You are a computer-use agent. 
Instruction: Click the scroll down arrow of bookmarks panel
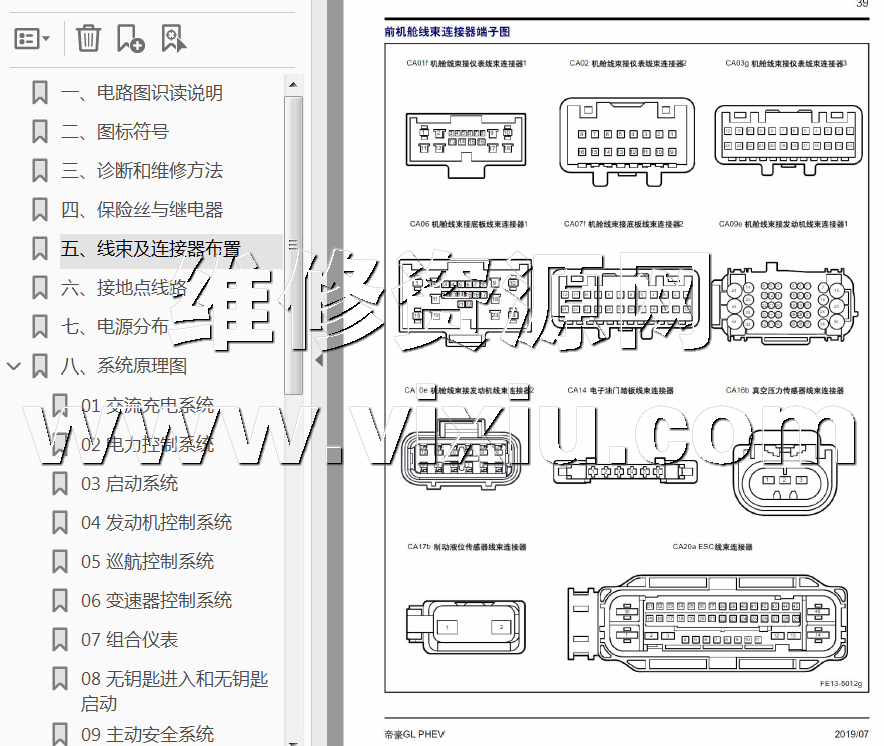293,739
